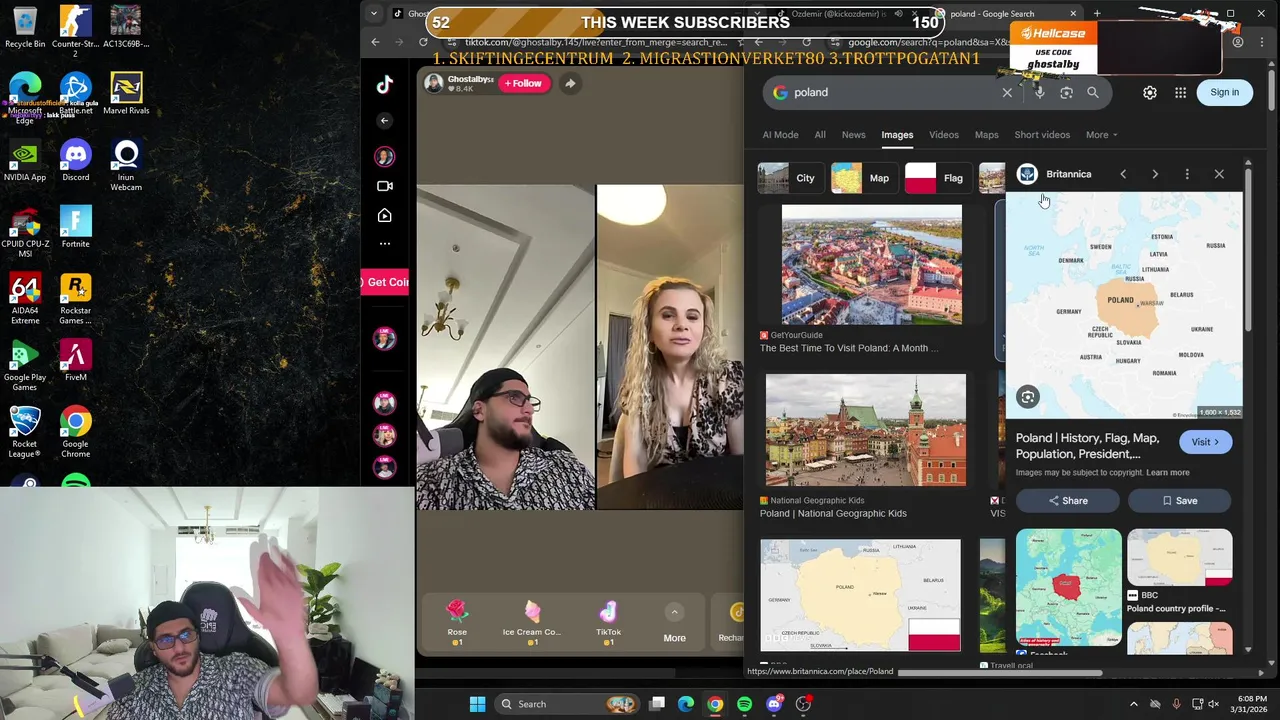Image resolution: width=1280 pixels, height=720 pixels.
Task: Close the Britannica image preview panel
Action: coord(1219,174)
